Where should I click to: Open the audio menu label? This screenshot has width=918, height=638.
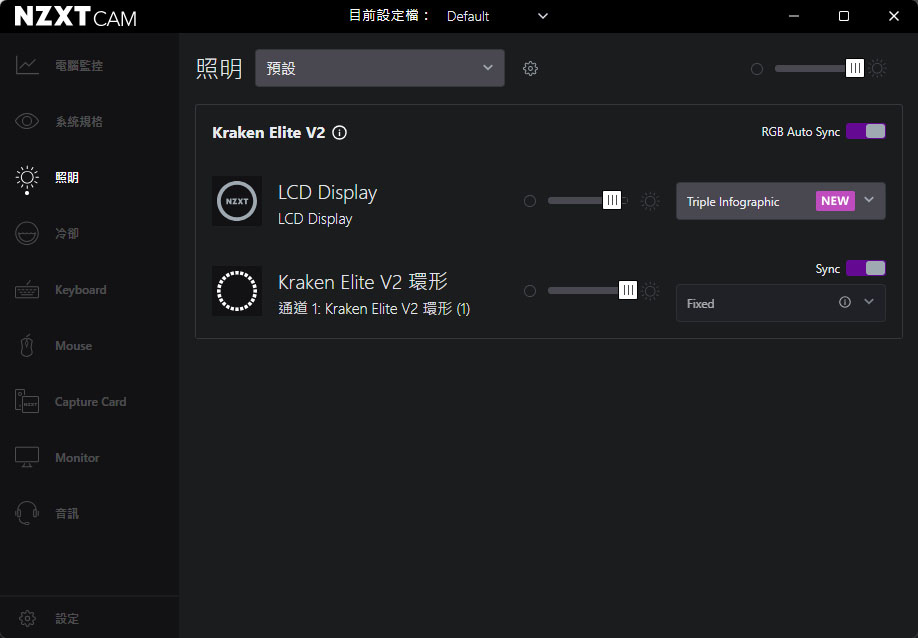[x=67, y=514]
